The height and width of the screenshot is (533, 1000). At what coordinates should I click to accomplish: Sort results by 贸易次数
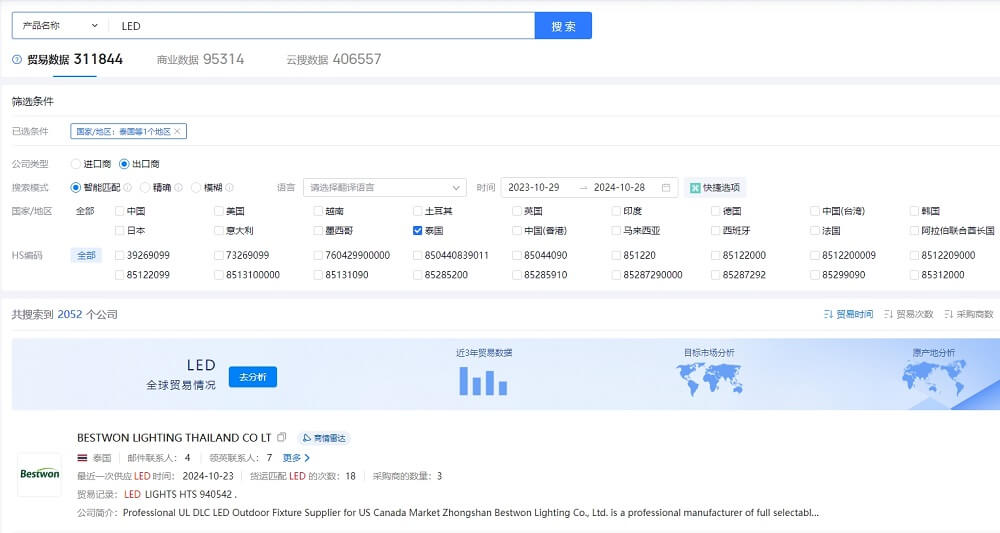tap(908, 314)
